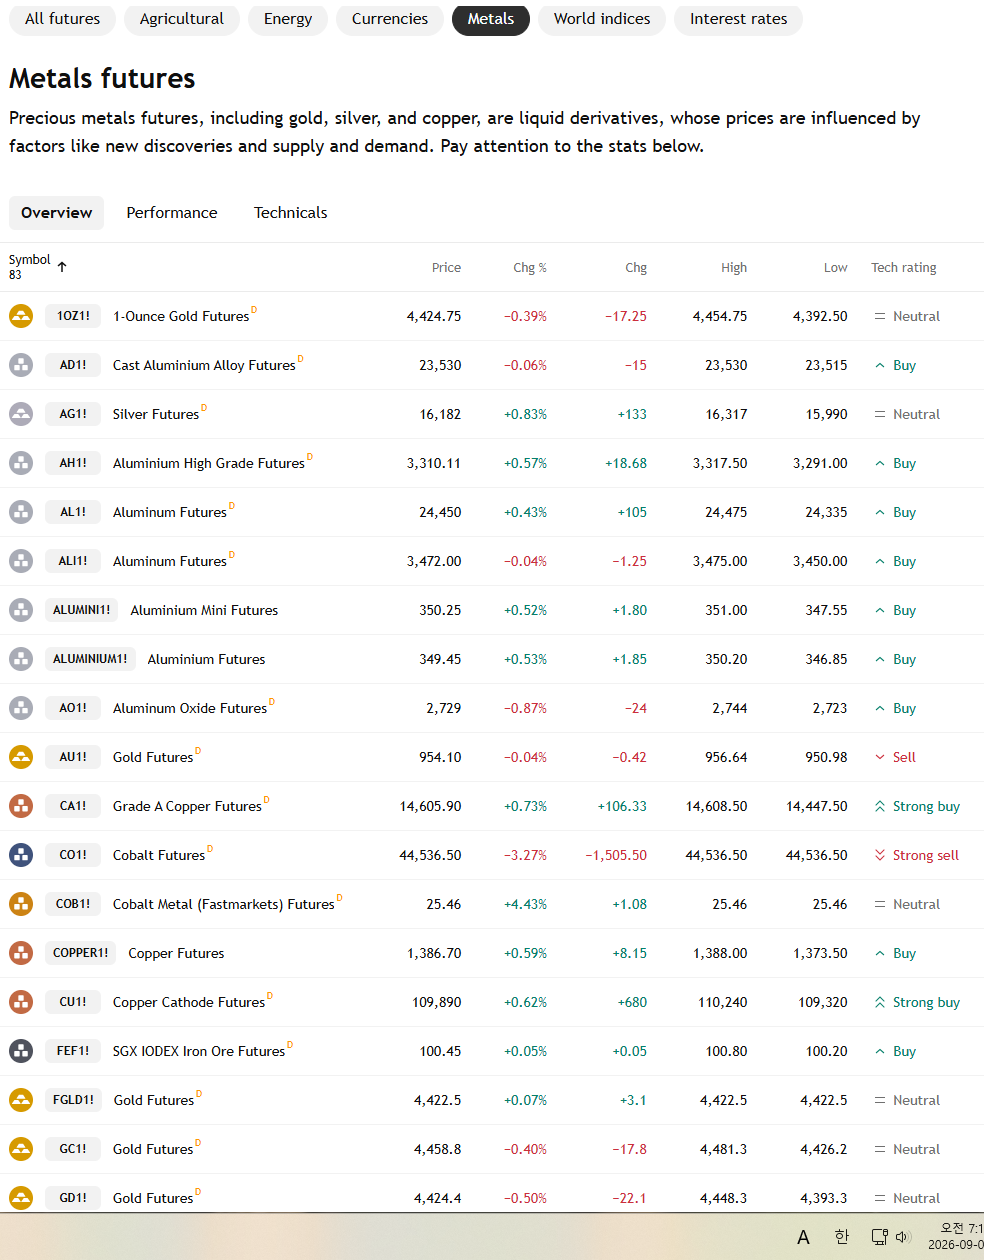
Task: Click the taskbar volume speaker icon
Action: [903, 1237]
